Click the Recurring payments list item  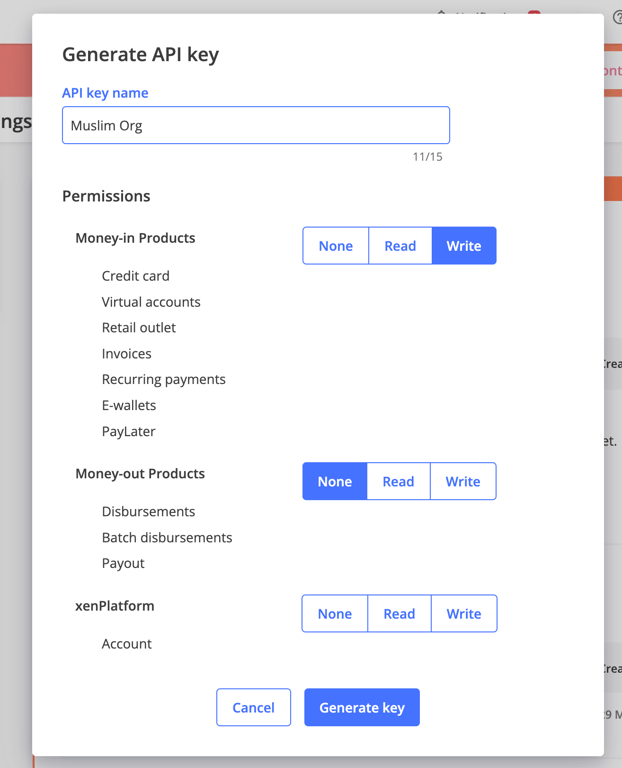(164, 380)
